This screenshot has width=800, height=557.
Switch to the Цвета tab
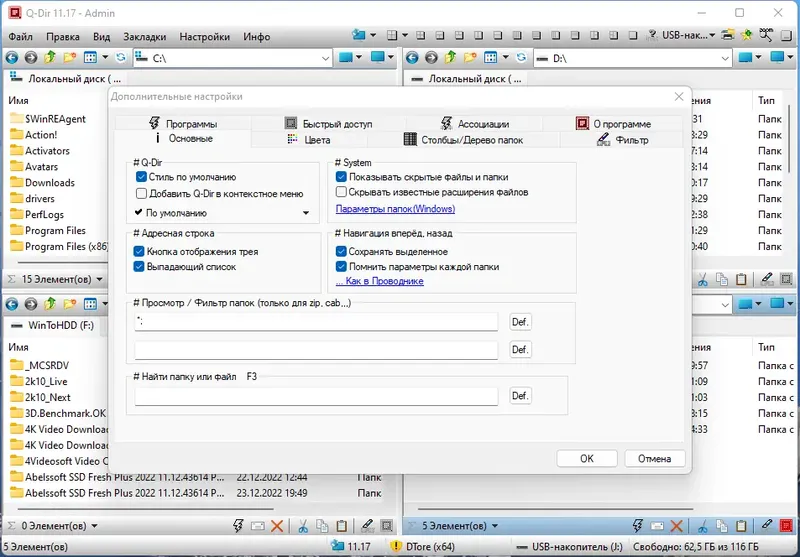[310, 140]
